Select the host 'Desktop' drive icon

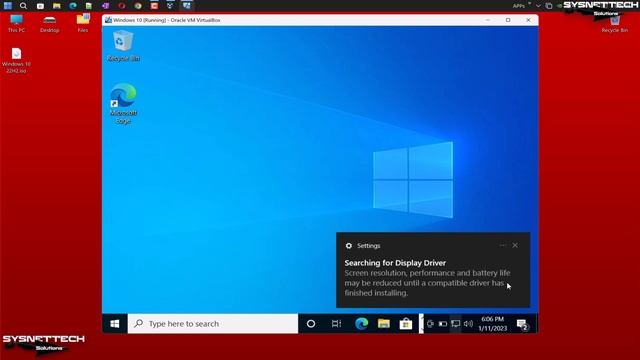tap(49, 23)
